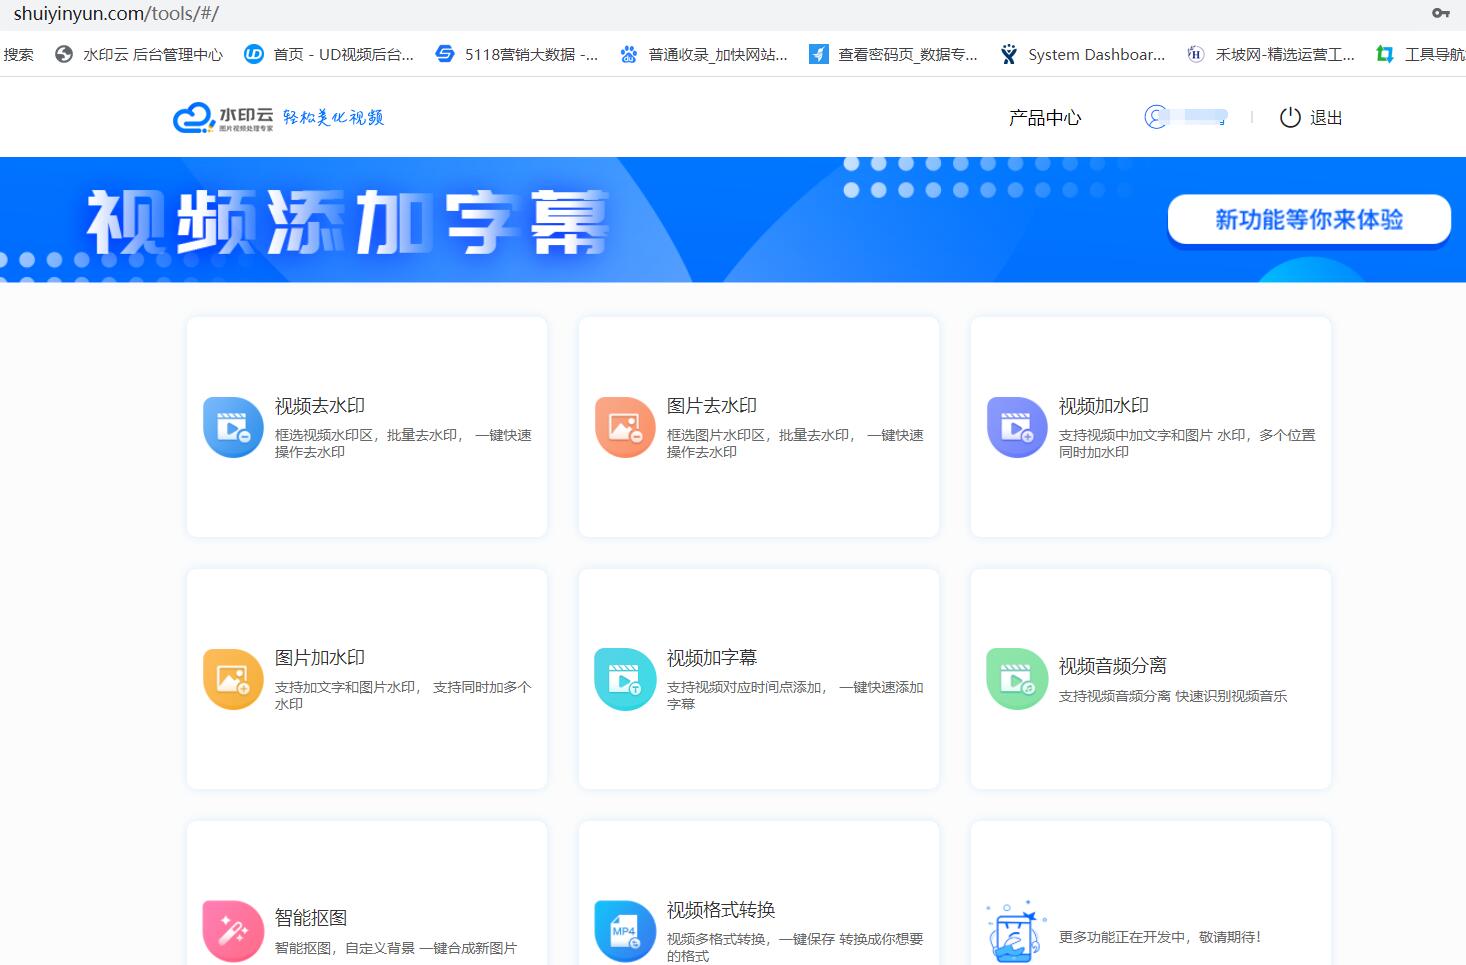Open the 图片去水印 orange icon
Viewport: 1466px width, 965px height.
625,427
